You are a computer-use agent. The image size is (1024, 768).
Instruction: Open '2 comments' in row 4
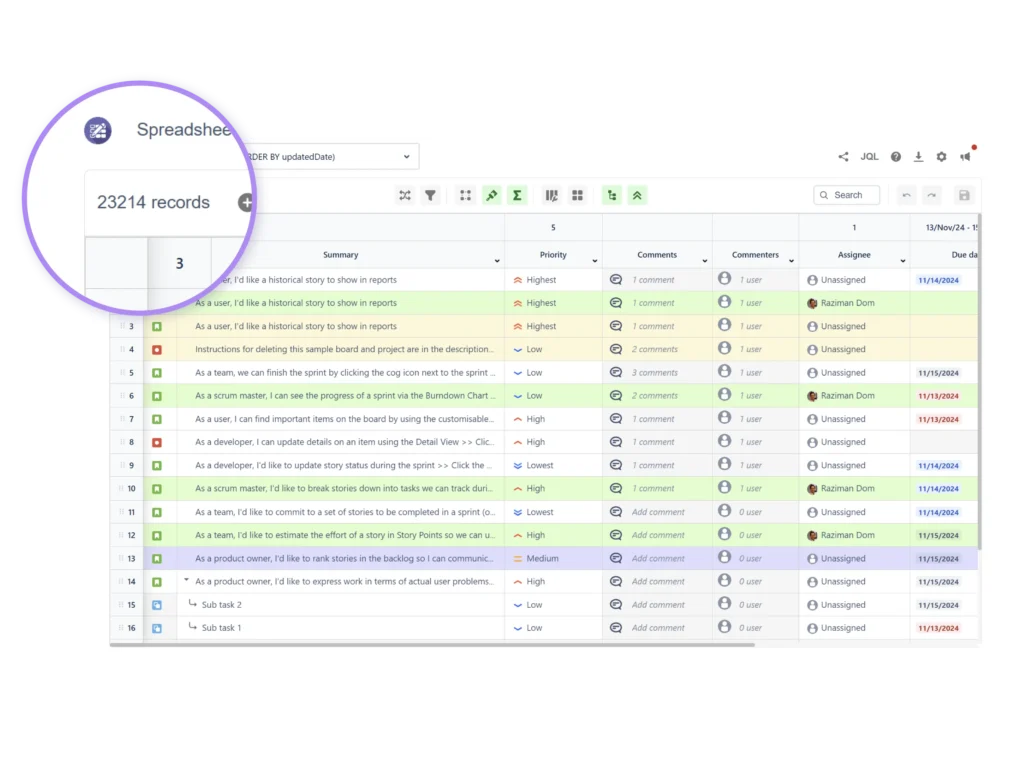654,349
